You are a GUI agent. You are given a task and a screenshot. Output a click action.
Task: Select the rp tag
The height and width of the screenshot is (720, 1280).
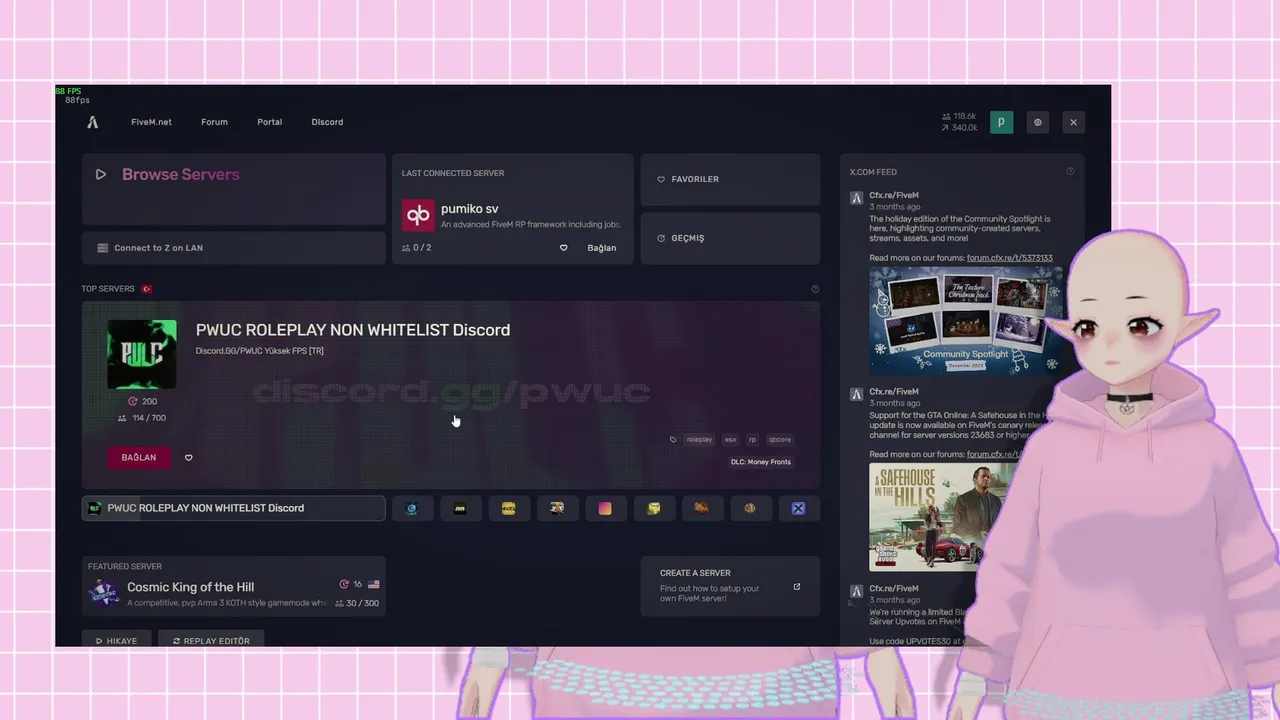click(x=752, y=439)
